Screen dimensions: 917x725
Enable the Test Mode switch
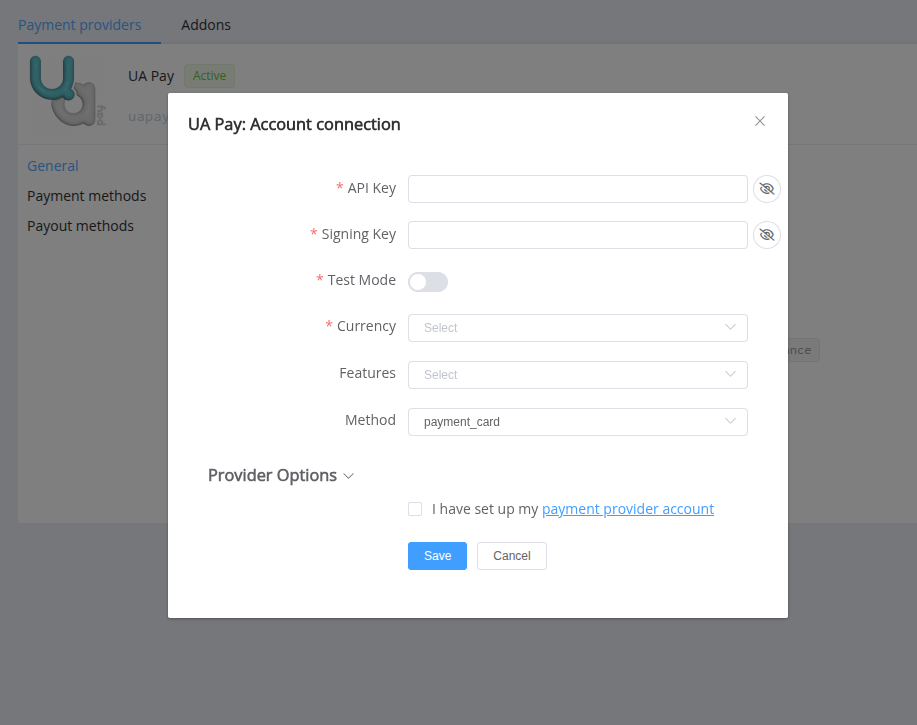coord(428,282)
